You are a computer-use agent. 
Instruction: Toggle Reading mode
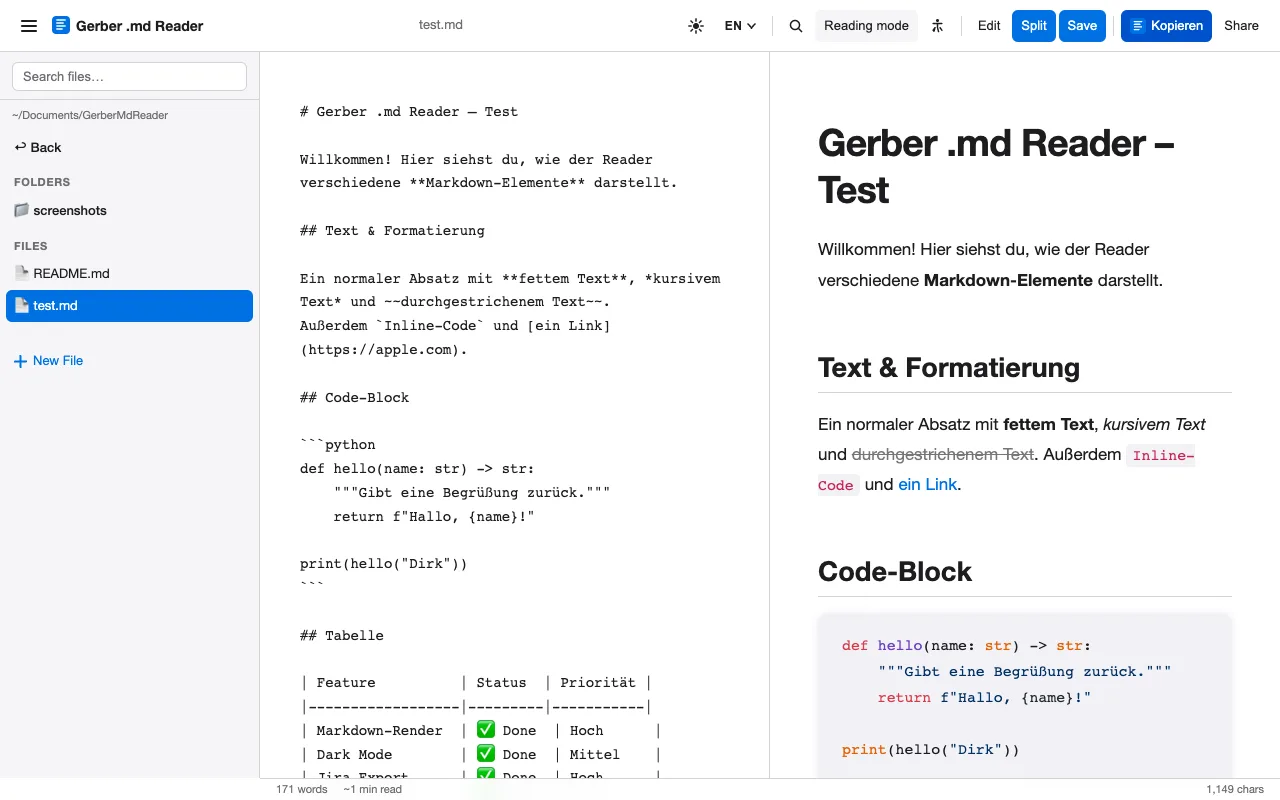[866, 26]
